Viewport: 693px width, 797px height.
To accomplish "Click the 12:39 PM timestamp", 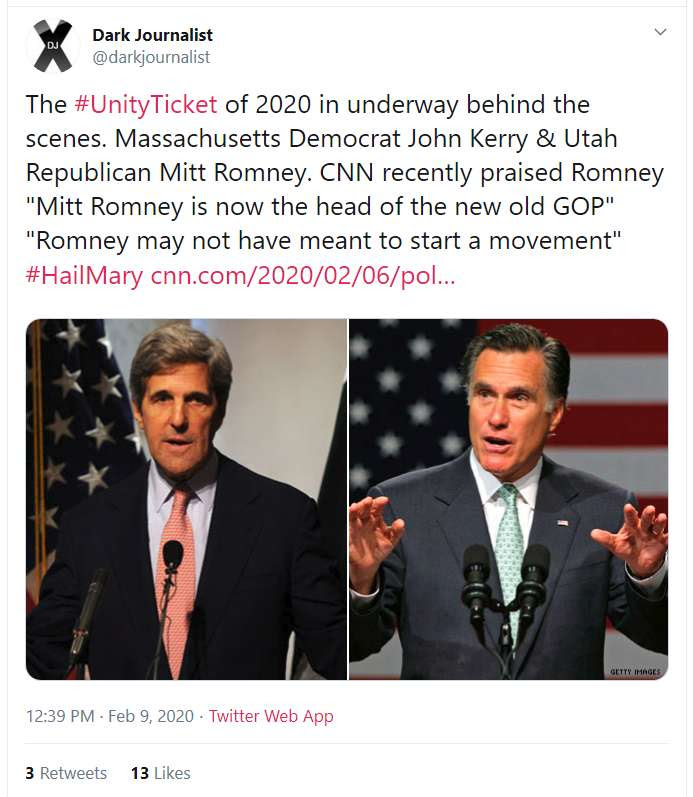I will pyautogui.click(x=60, y=716).
